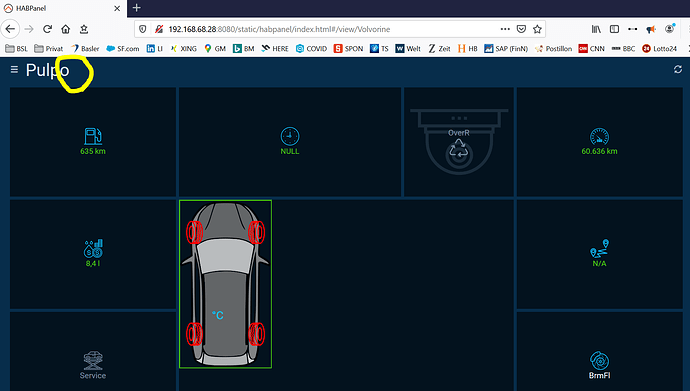690x391 pixels.
Task: Open the Zeit bookmark
Action: coord(439,48)
